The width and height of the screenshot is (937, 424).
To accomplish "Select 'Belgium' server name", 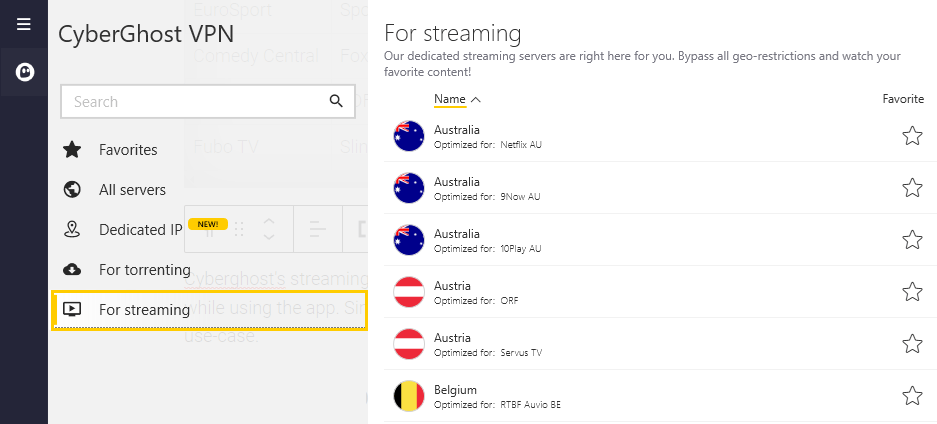I will [x=455, y=390].
